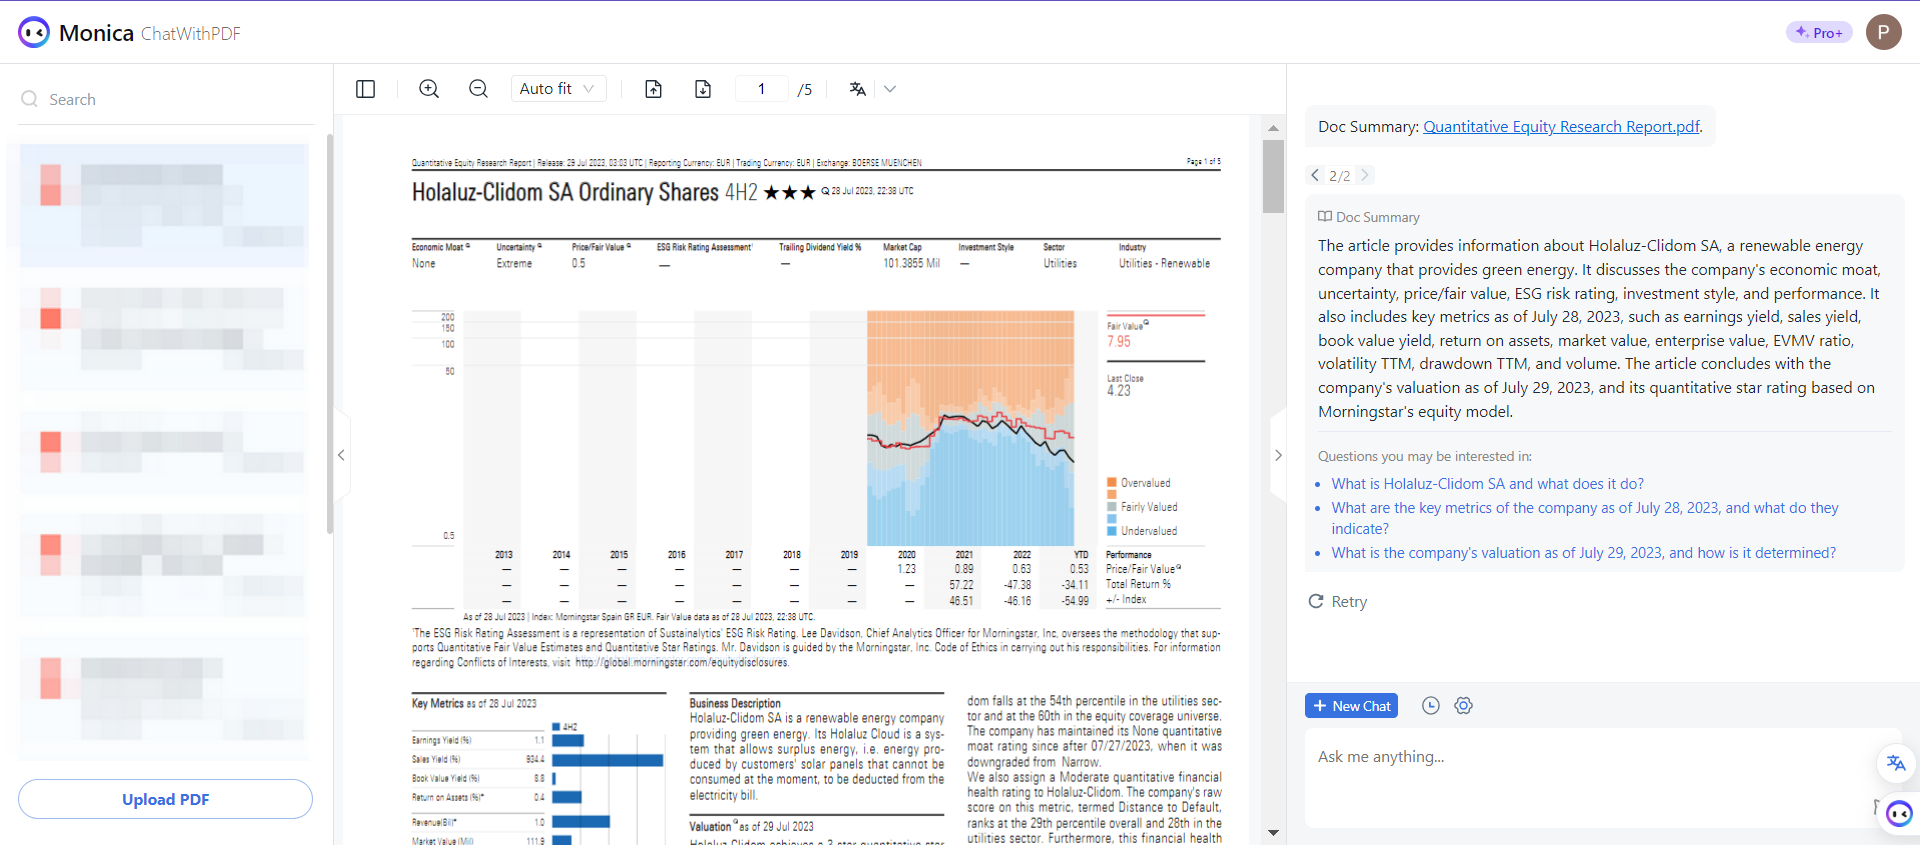This screenshot has width=1920, height=845.
Task: Select the fourth PDF in list
Action: pos(165,565)
